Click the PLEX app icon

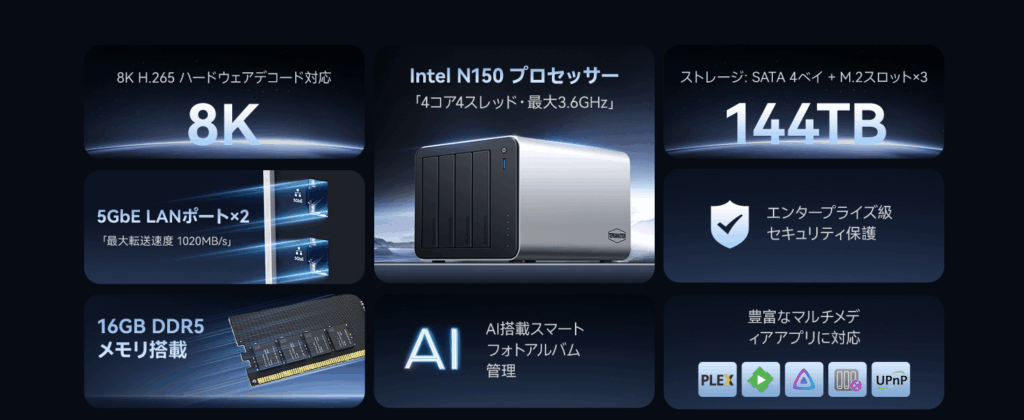coord(717,380)
